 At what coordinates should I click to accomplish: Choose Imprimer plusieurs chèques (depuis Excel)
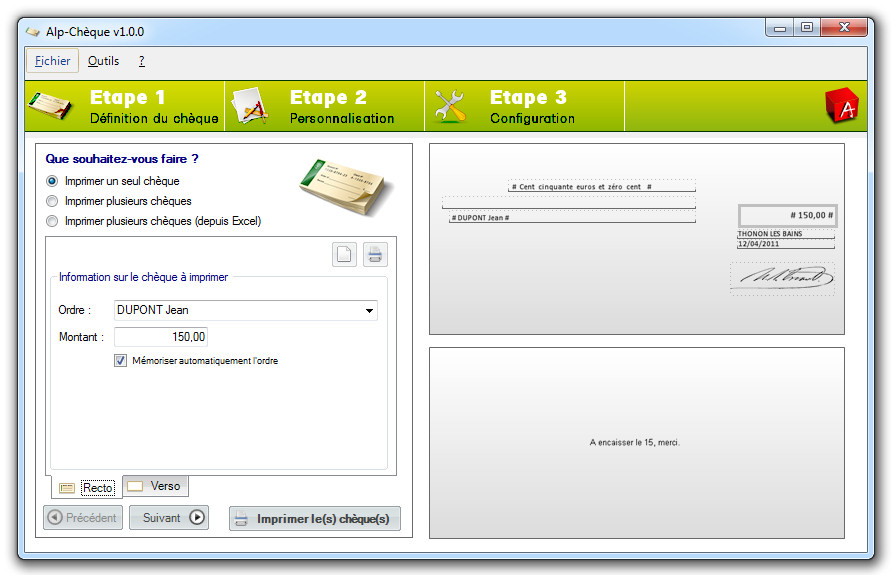[52, 221]
